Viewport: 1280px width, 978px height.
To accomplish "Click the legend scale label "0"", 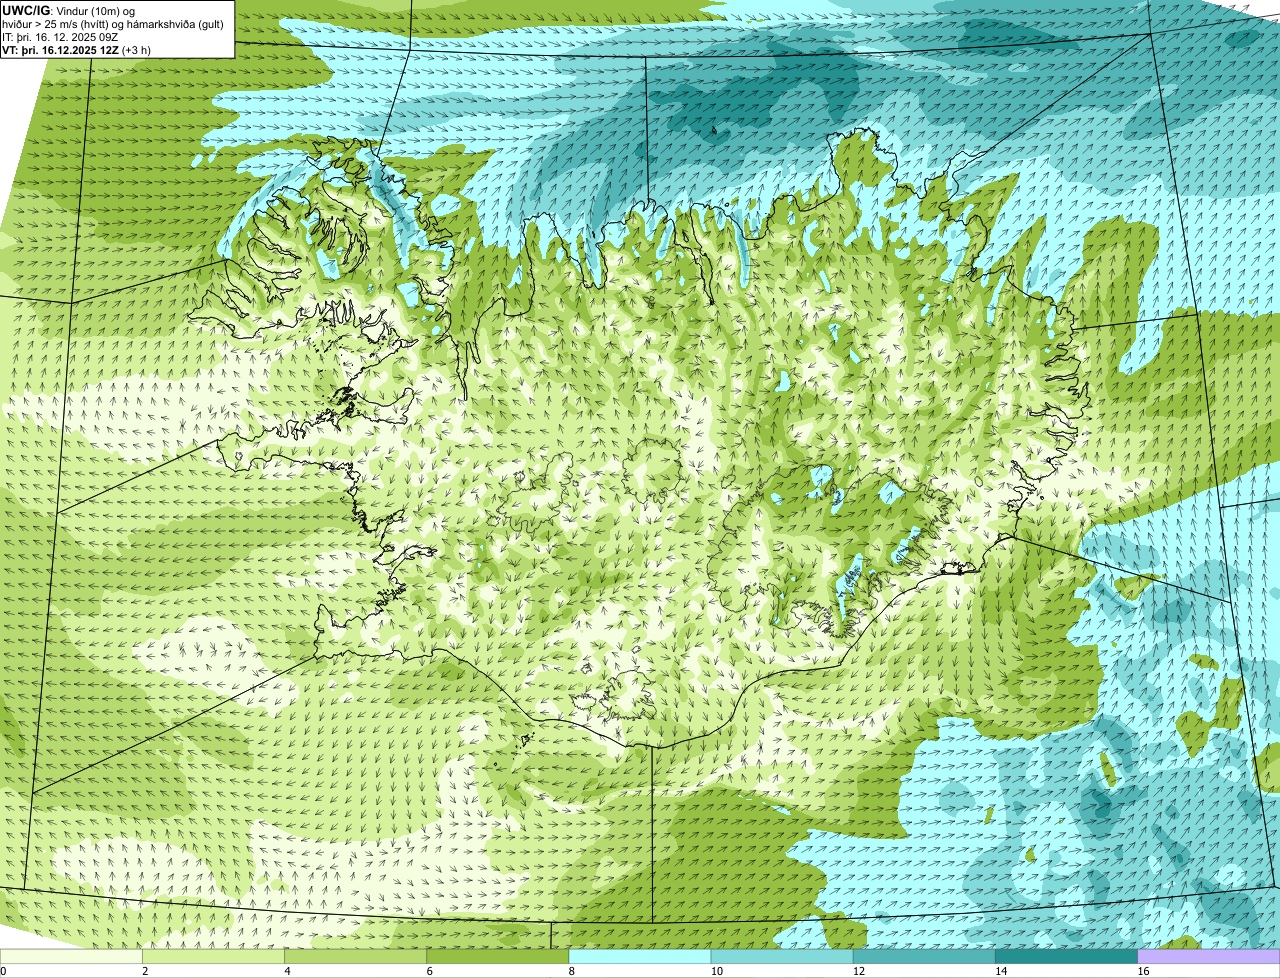I will coord(3,971).
